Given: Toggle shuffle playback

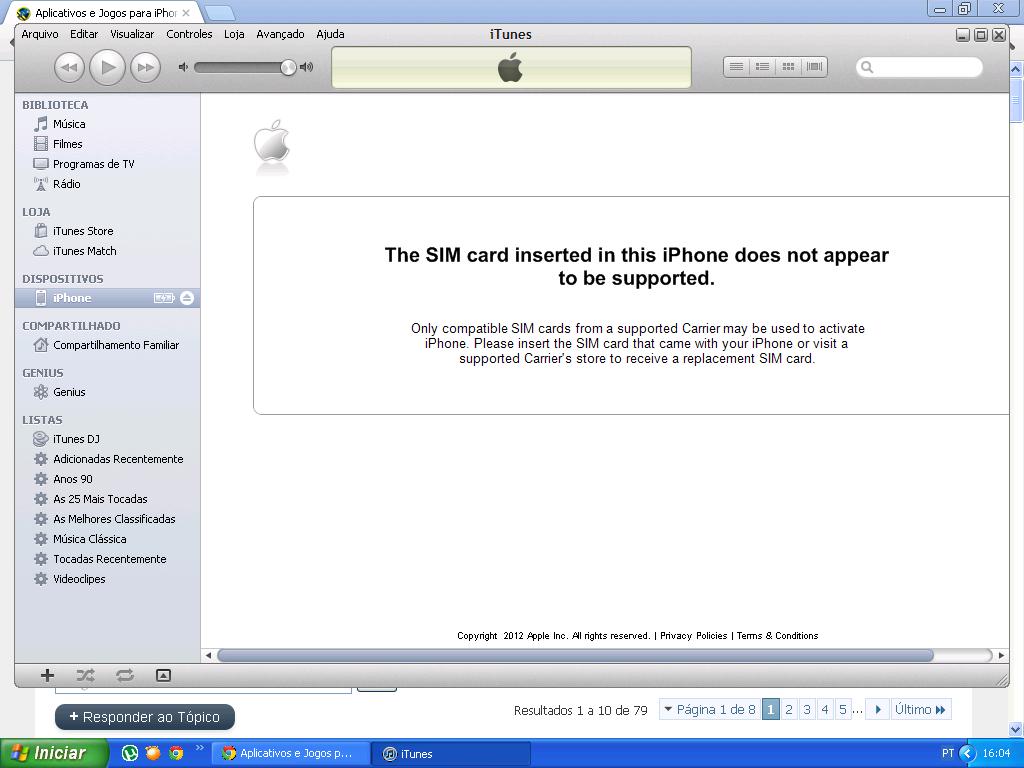Looking at the screenshot, I should (86, 675).
